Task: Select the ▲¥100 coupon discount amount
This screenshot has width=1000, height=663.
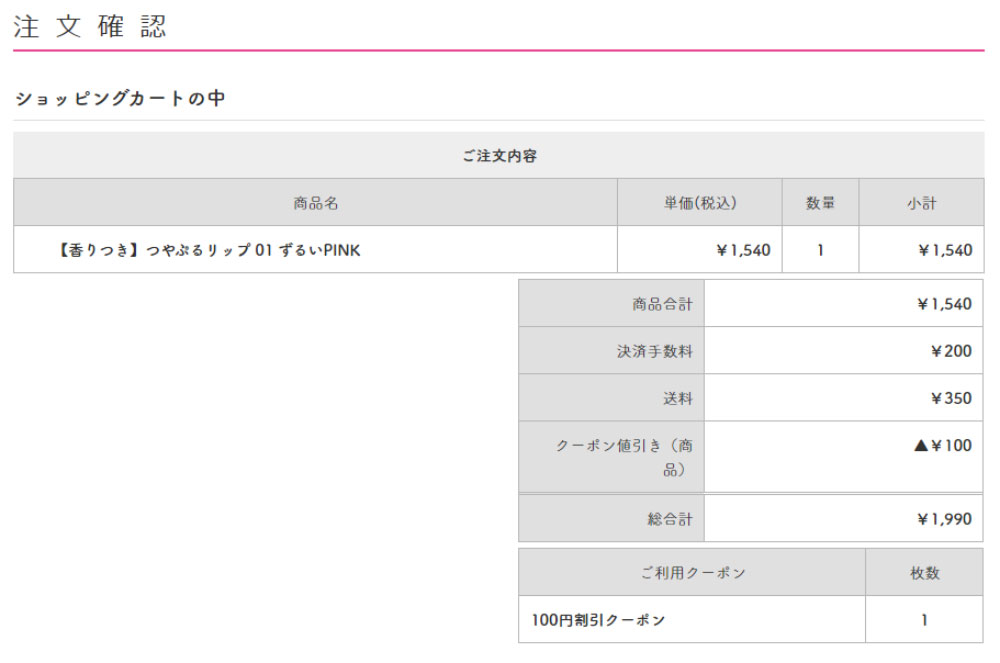Action: (942, 446)
